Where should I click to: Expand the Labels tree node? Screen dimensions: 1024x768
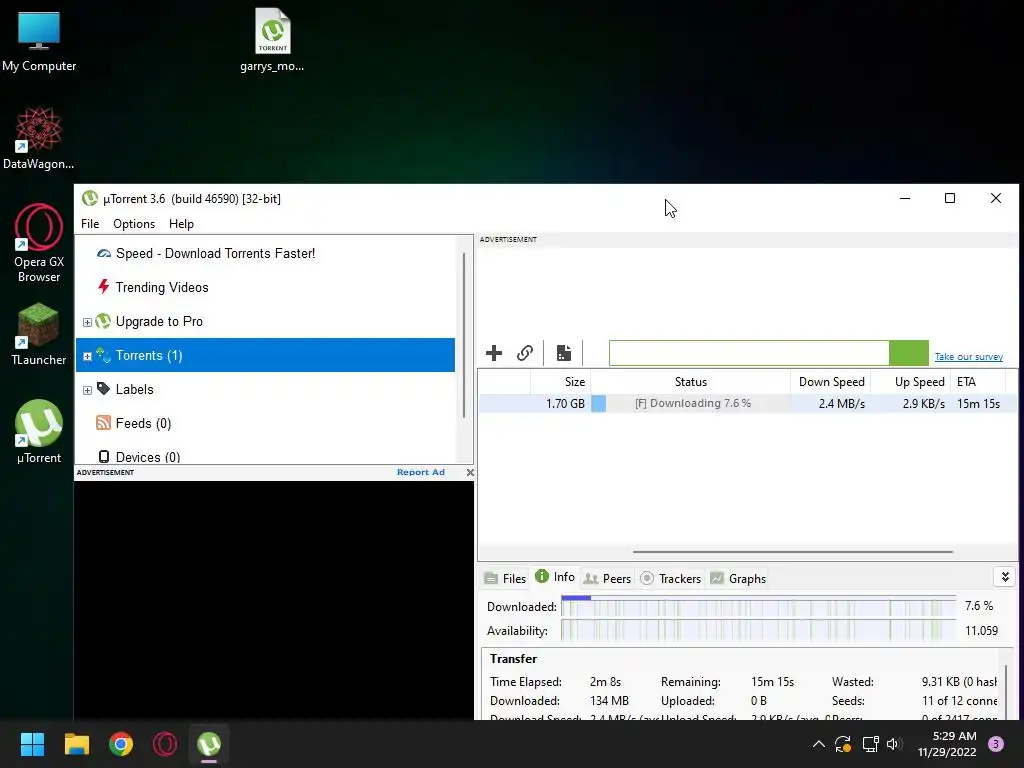(x=87, y=390)
